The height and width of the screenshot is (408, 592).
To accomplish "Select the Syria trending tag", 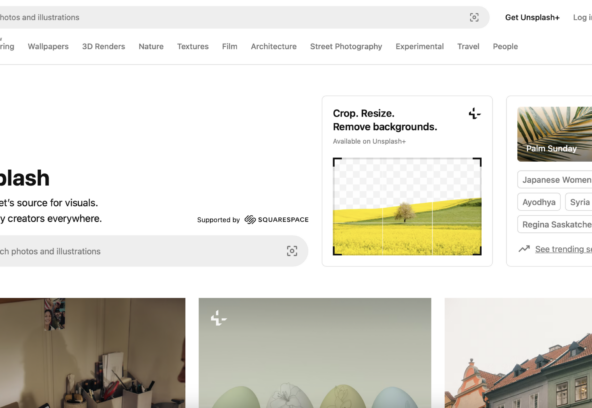I will pyautogui.click(x=579, y=202).
